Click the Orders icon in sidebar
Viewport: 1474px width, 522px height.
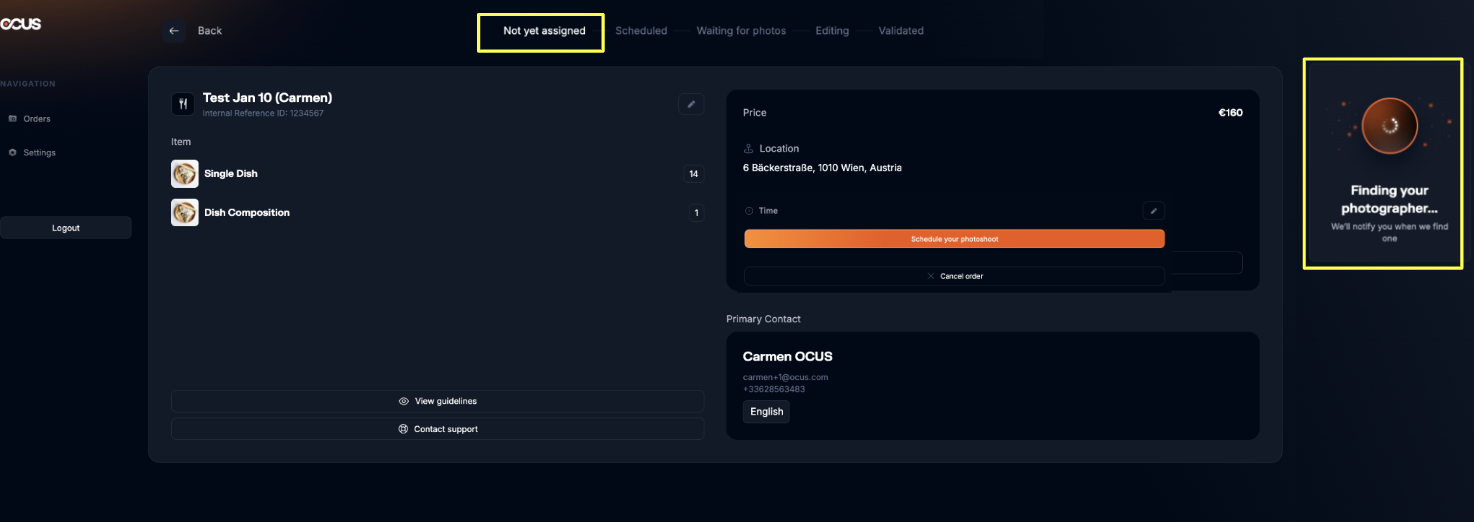click(13, 119)
